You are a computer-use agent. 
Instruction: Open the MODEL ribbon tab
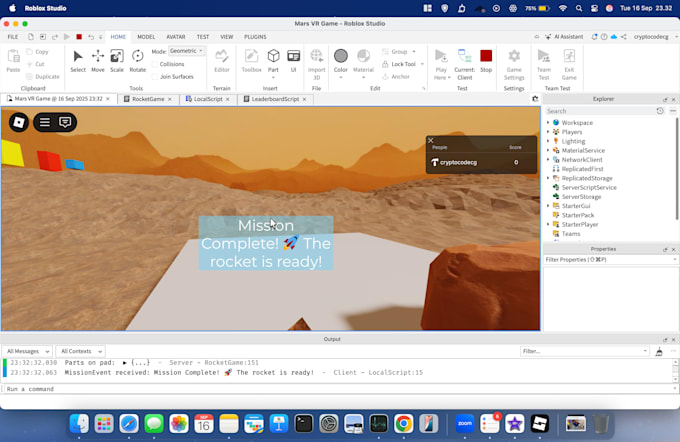(x=146, y=37)
